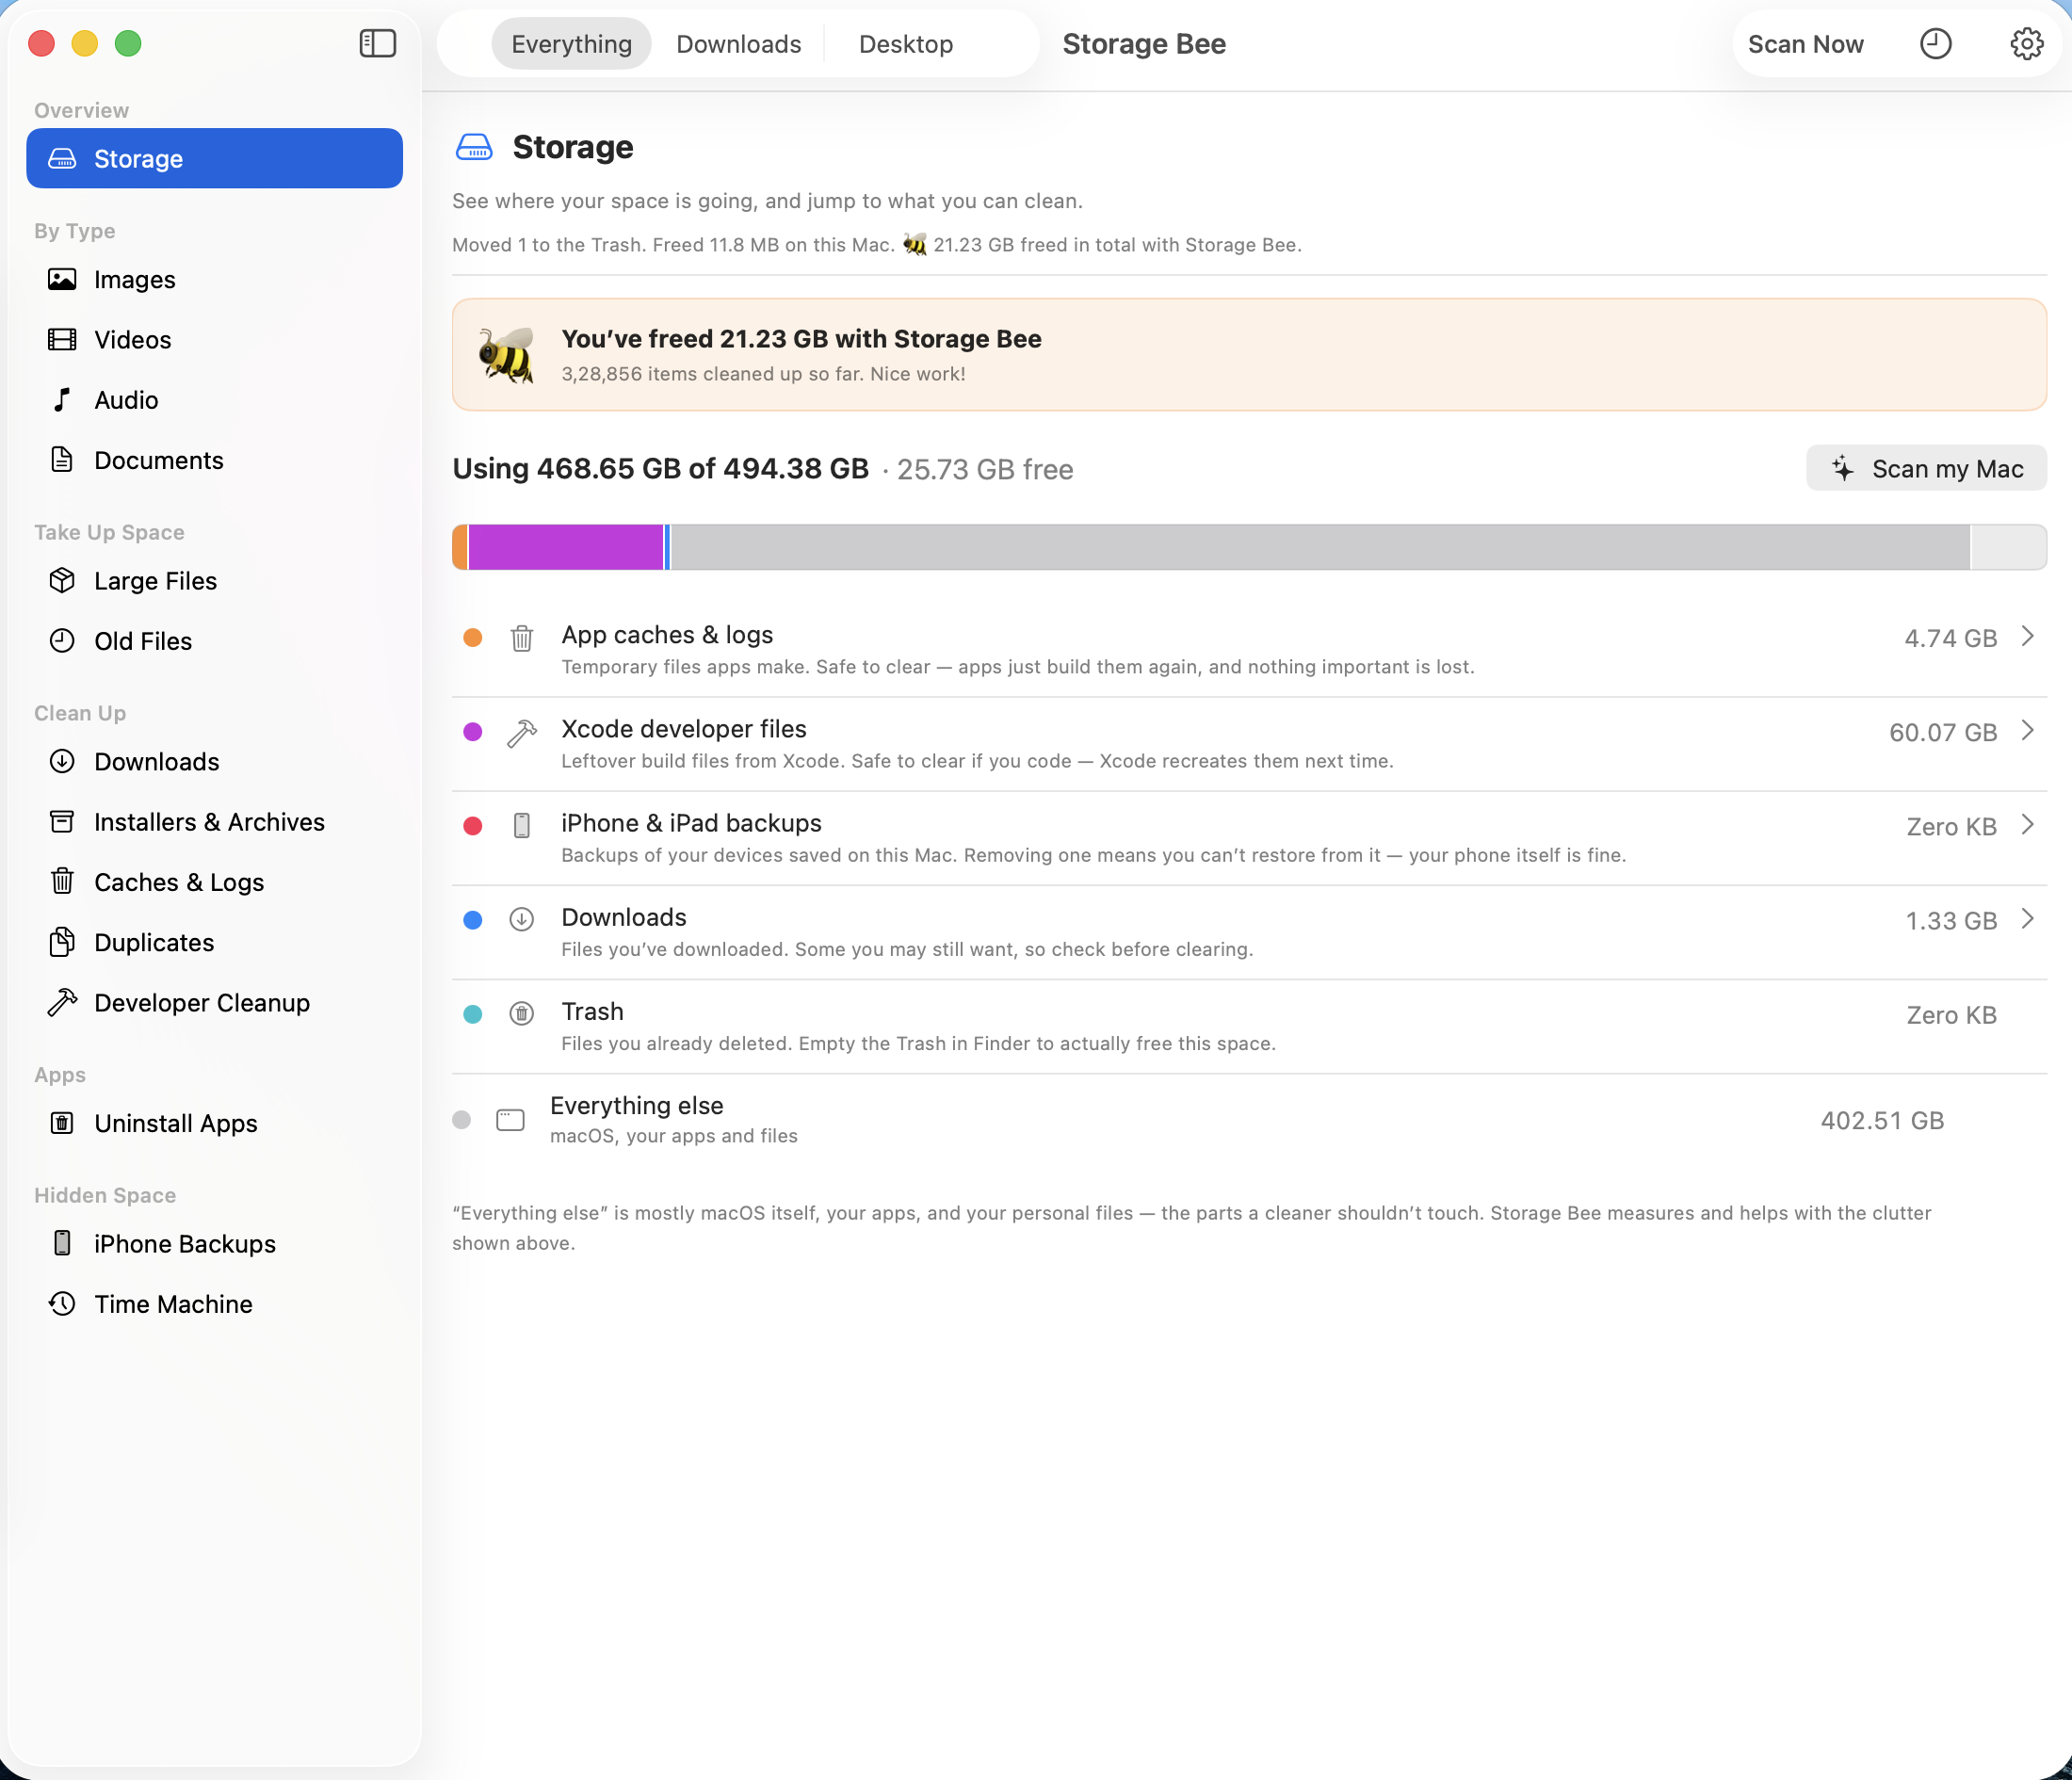The width and height of the screenshot is (2072, 1780).
Task: Click the 'Trash' row title
Action: (592, 1011)
